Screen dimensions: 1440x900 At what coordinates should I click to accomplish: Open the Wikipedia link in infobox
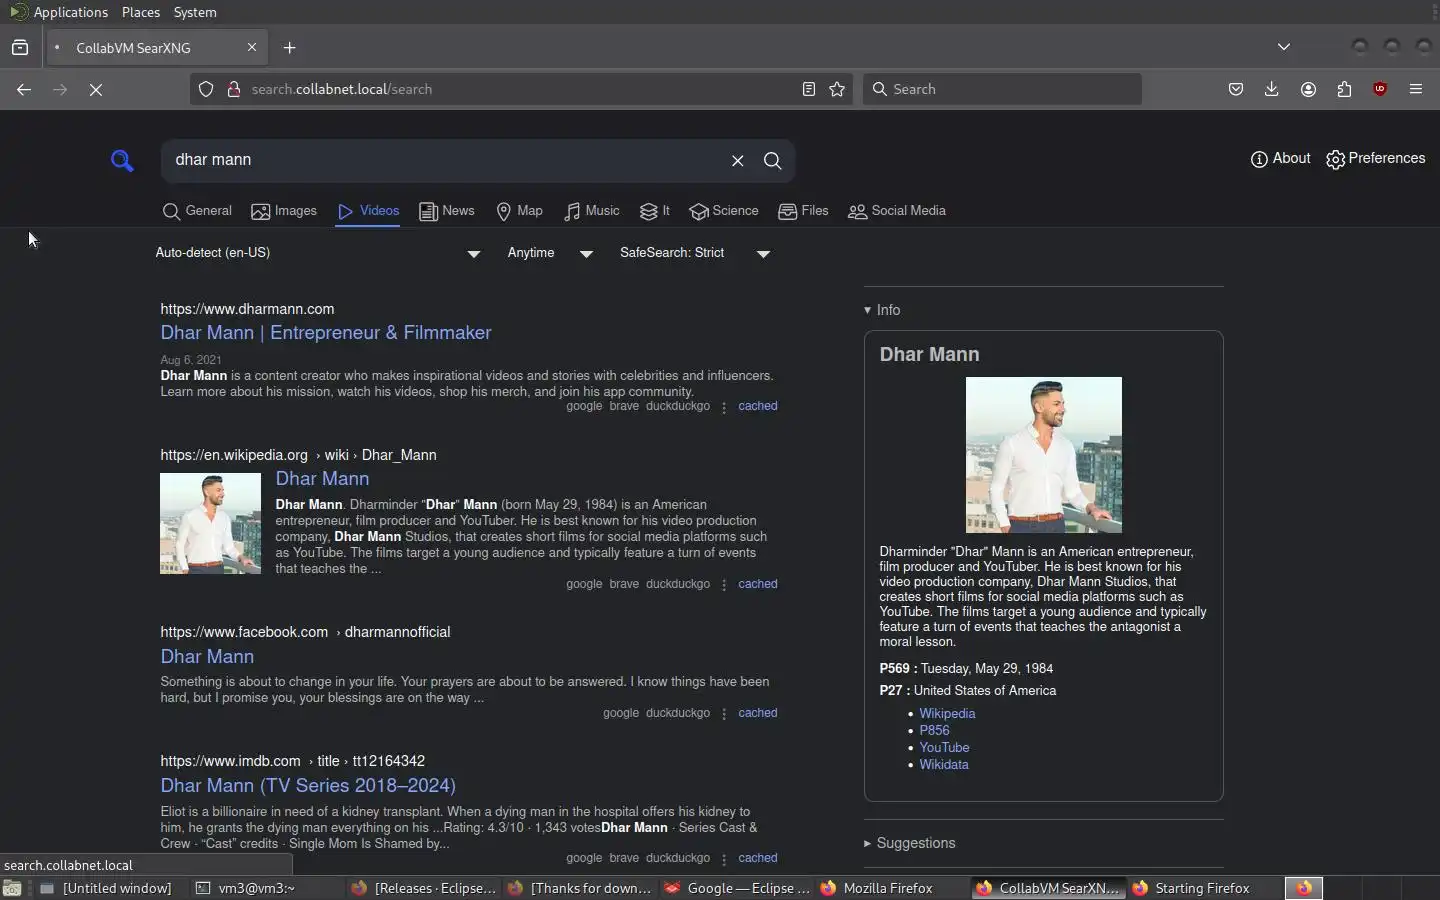(x=947, y=714)
